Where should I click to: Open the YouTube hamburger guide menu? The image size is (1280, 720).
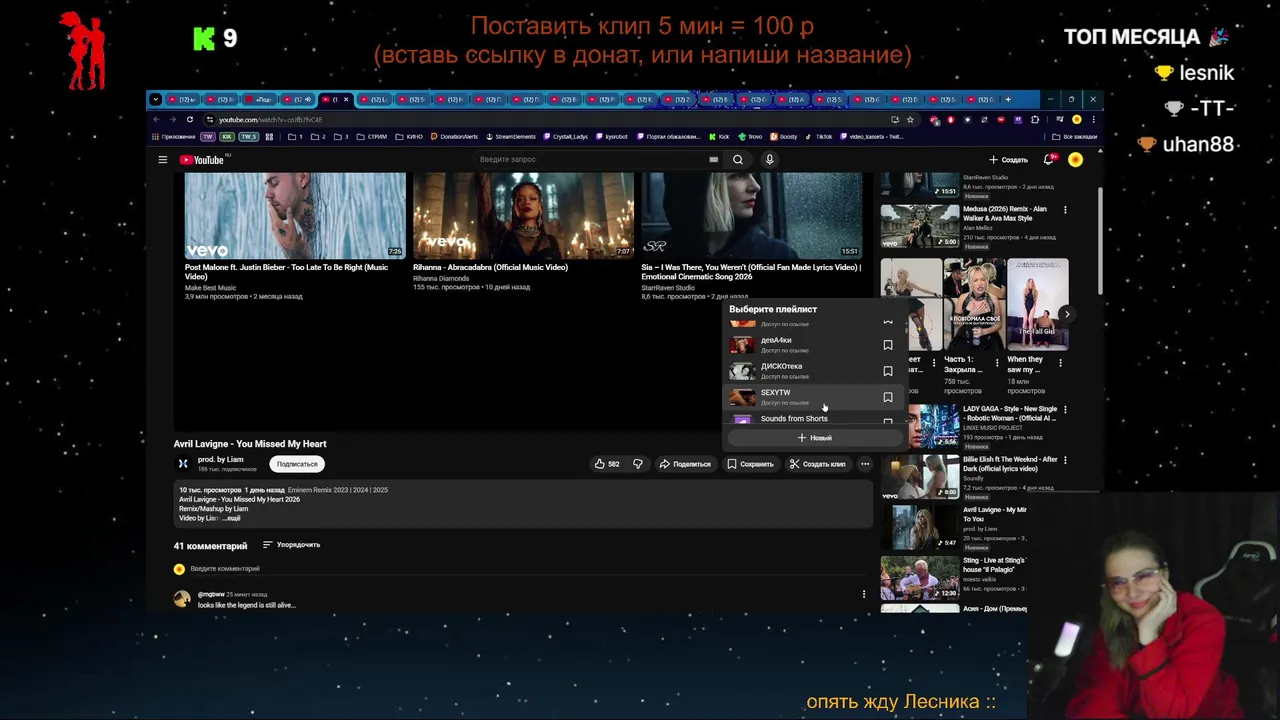point(162,160)
